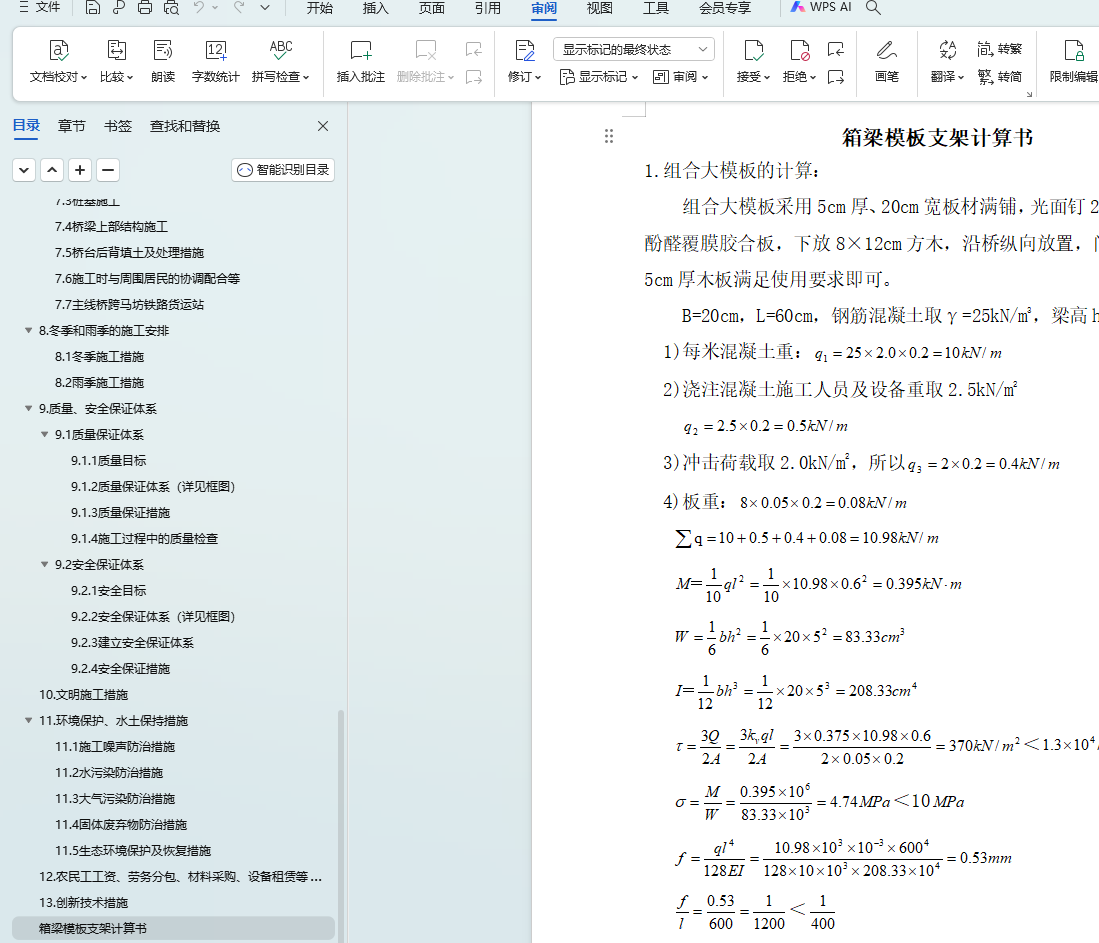Viewport: 1099px width, 943px height.
Task: Switch to the 视图 ribbon tab
Action: tap(599, 8)
